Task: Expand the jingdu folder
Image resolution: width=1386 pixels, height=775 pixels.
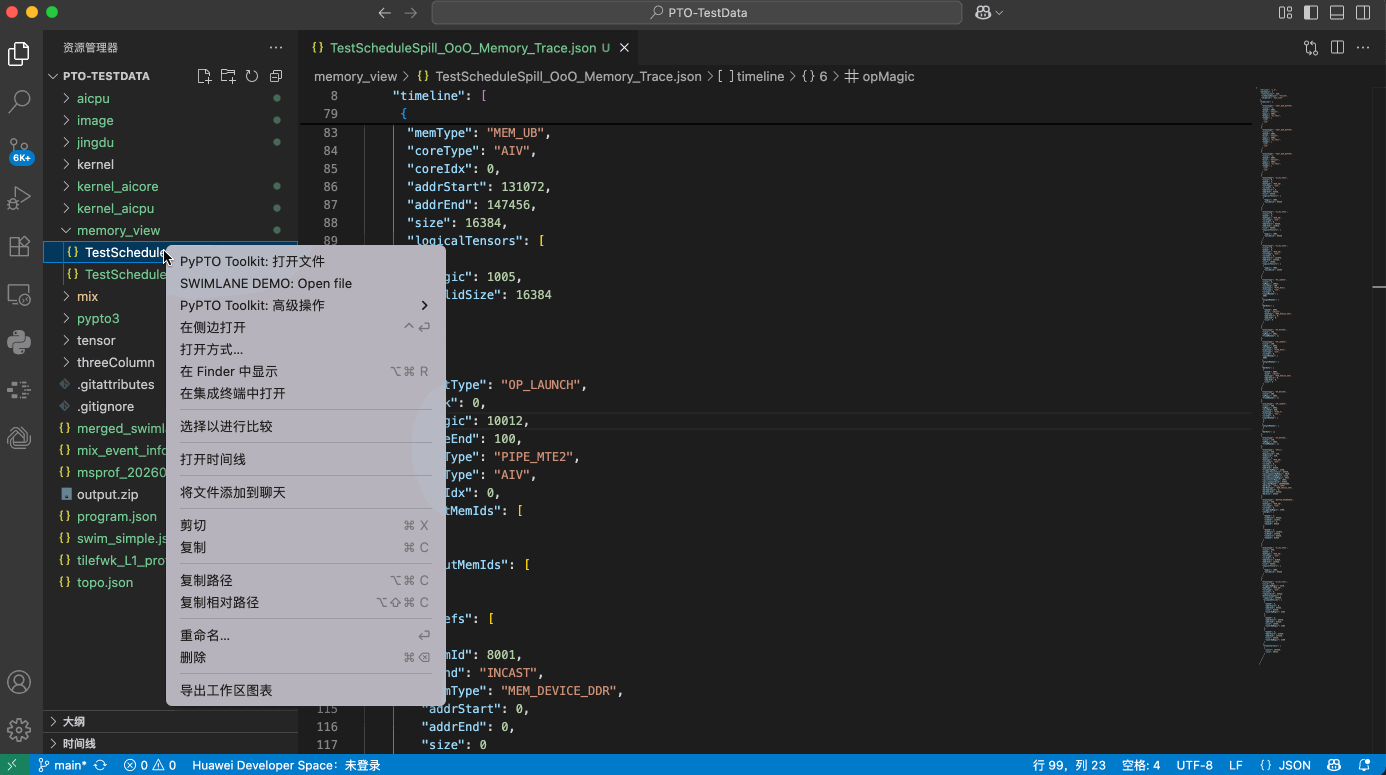Action: (x=170, y=142)
